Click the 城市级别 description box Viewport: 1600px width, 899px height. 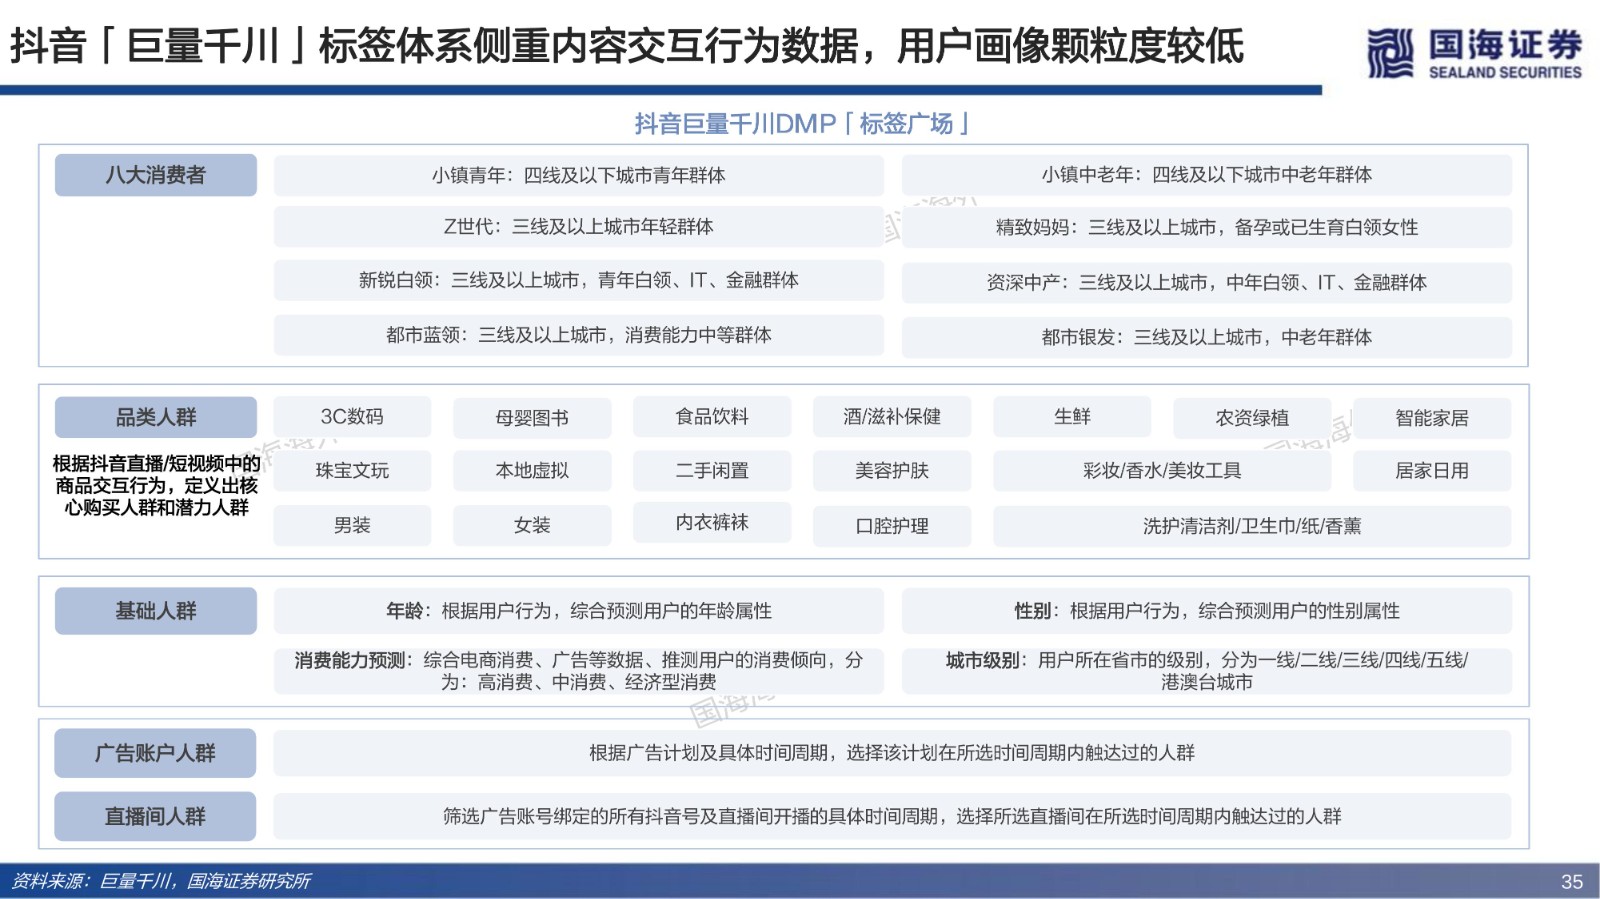(1207, 671)
